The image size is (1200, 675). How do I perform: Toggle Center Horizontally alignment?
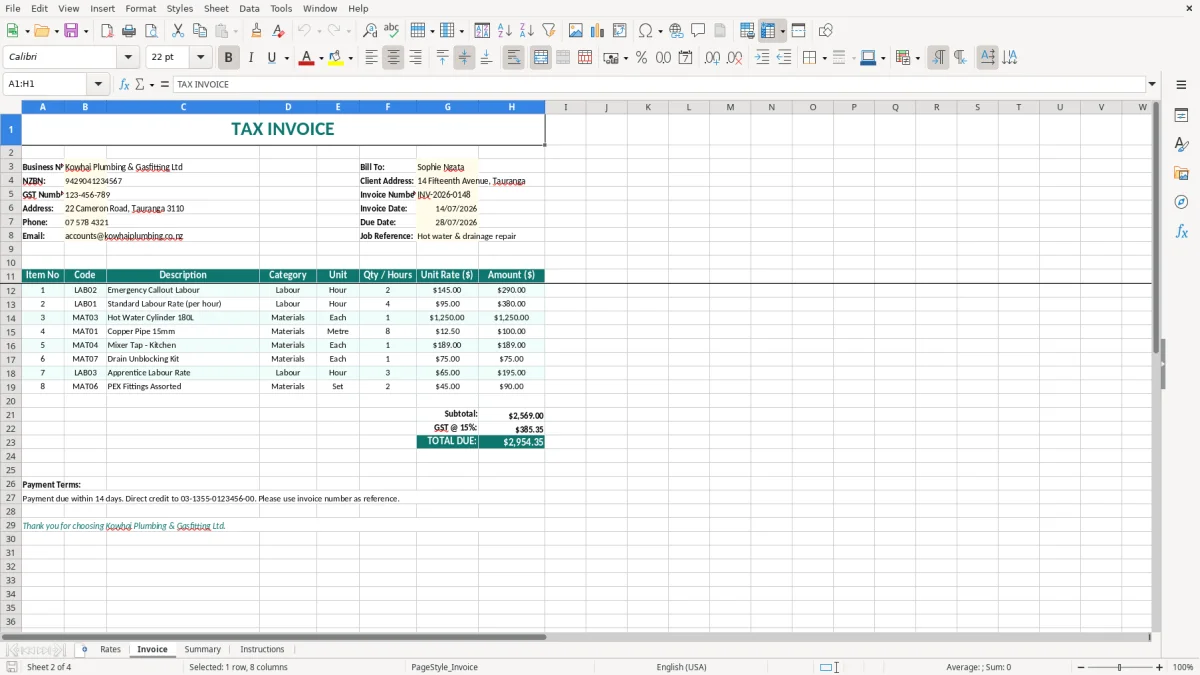393,58
